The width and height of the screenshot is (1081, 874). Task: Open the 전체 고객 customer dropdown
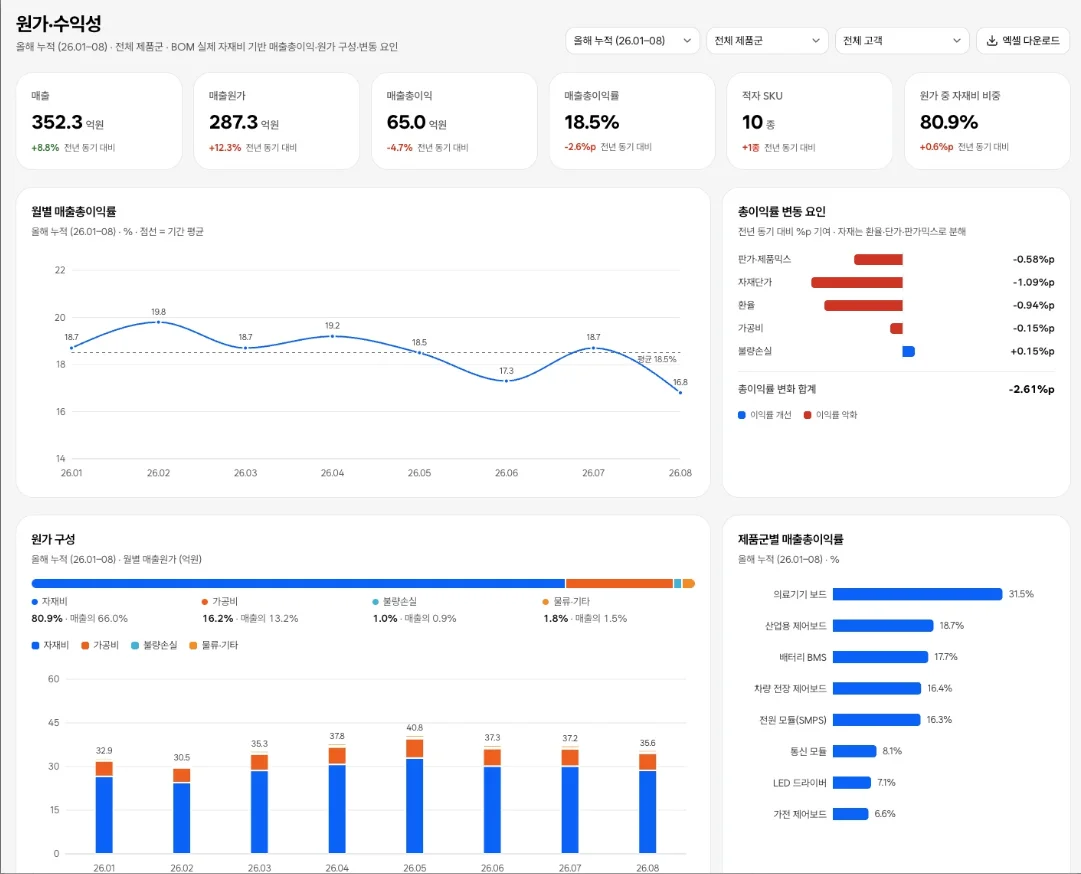click(902, 41)
